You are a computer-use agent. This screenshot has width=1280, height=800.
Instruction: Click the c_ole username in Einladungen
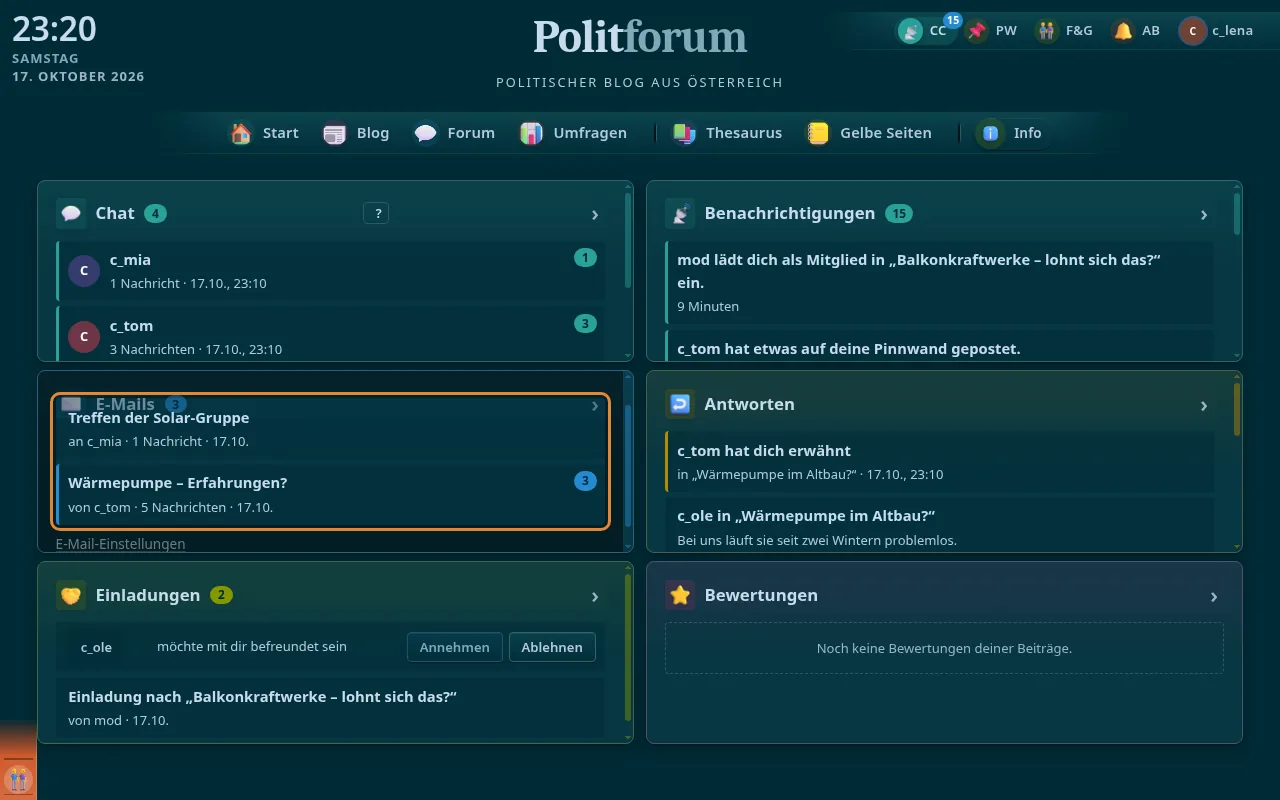[96, 647]
